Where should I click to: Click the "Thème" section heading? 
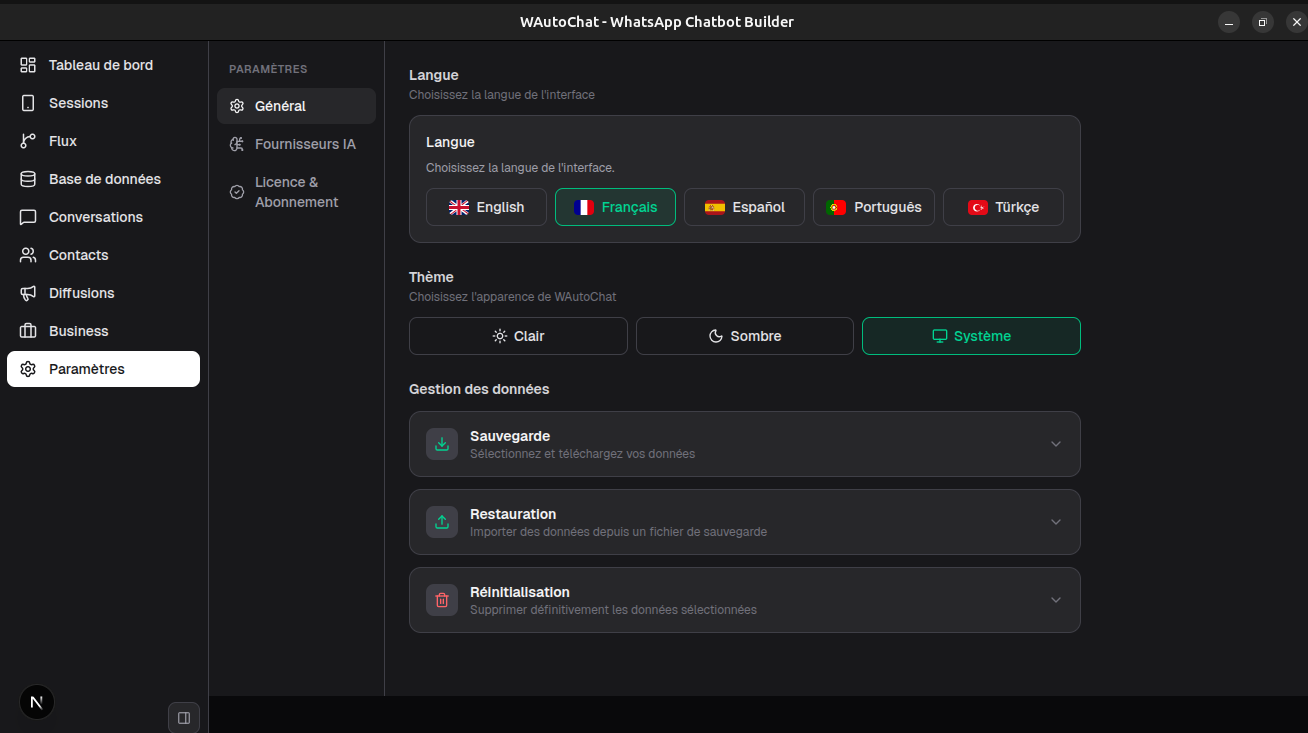click(x=431, y=277)
